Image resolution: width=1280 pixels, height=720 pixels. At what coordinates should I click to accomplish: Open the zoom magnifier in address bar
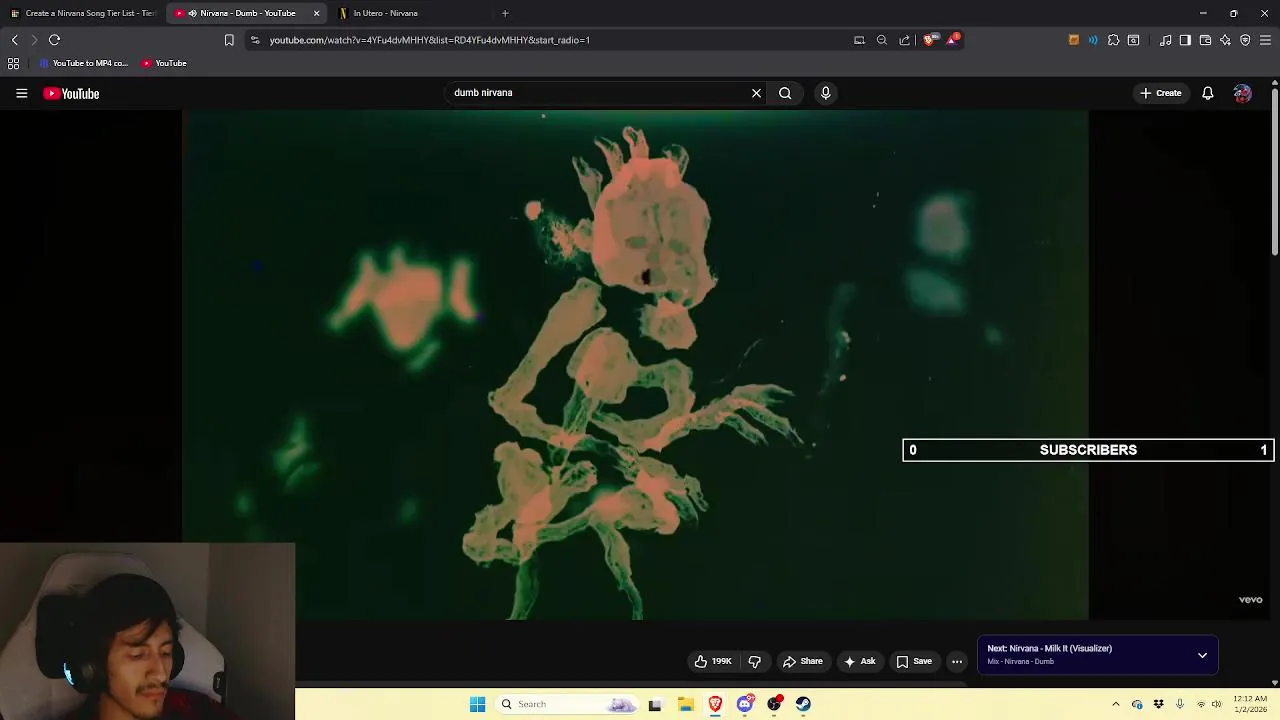coord(882,40)
